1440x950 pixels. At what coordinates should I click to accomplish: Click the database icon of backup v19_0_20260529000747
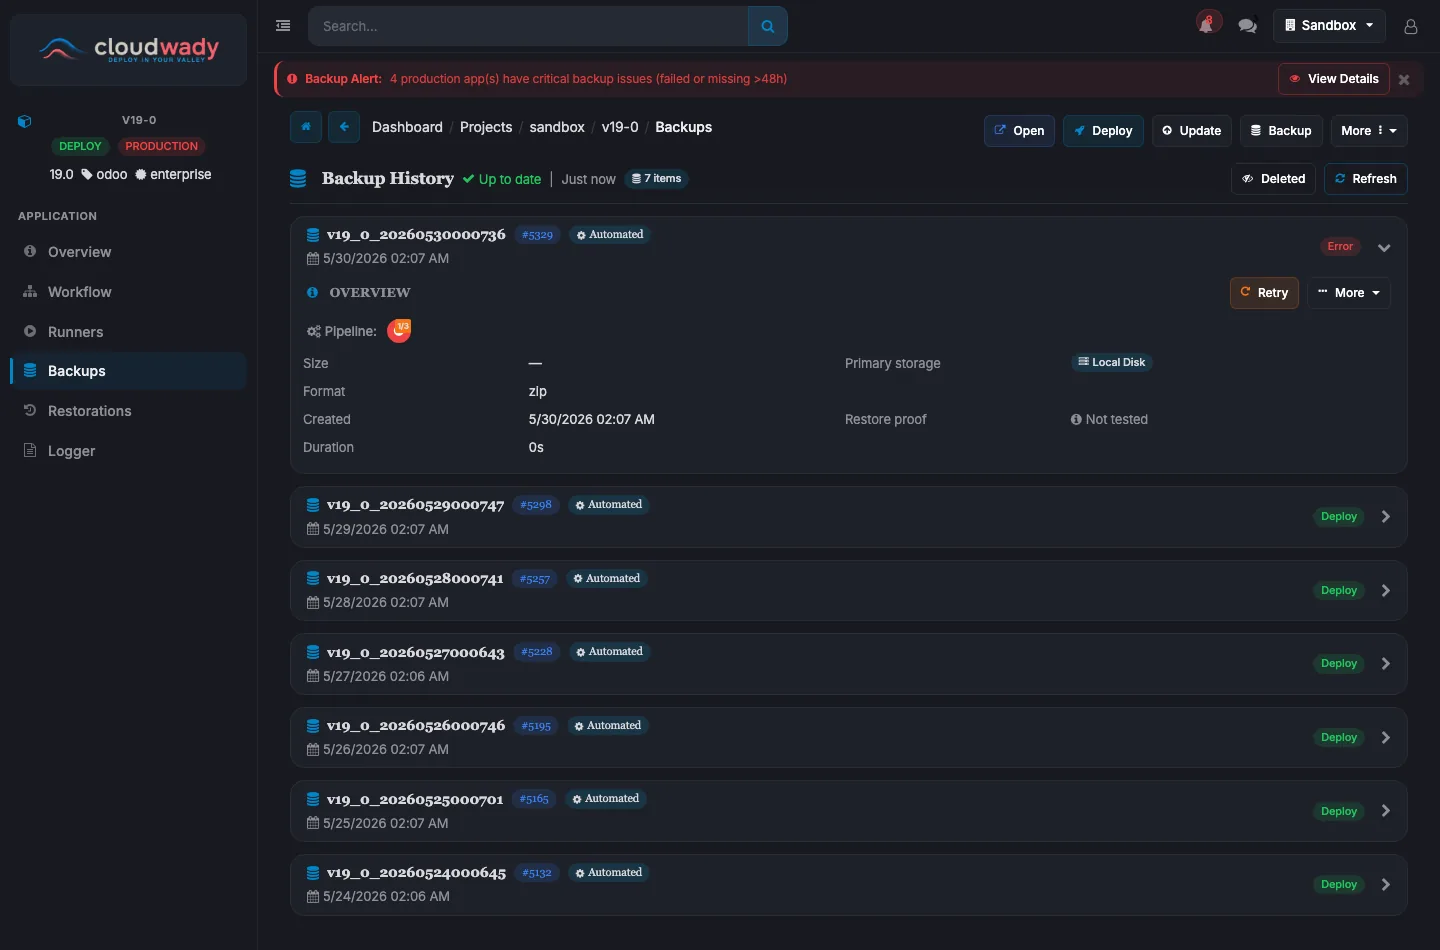pos(313,505)
